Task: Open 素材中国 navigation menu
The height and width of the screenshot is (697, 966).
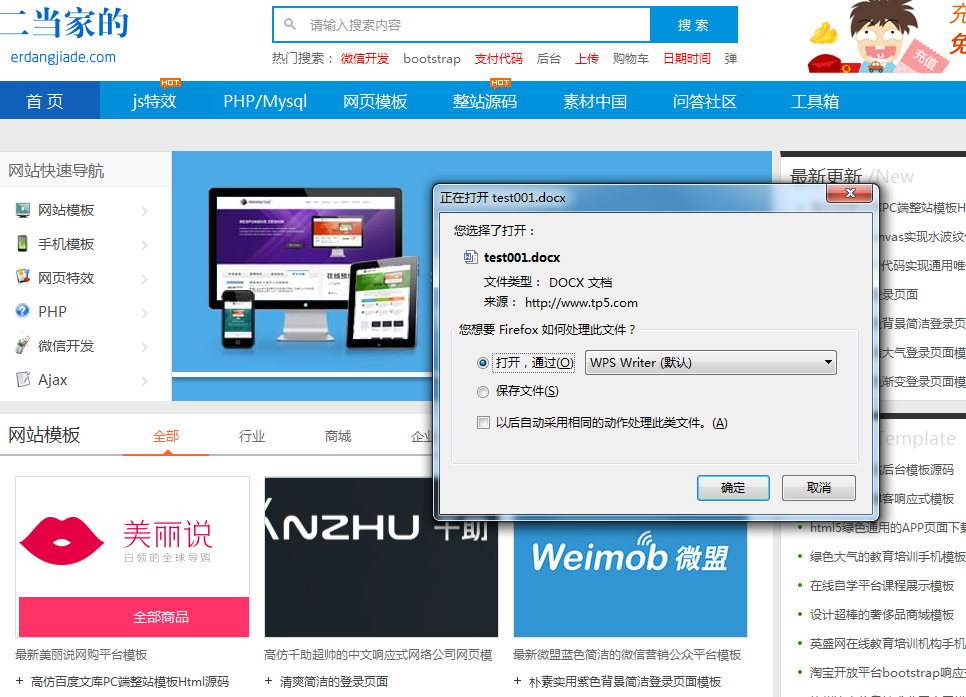Action: coord(595,100)
